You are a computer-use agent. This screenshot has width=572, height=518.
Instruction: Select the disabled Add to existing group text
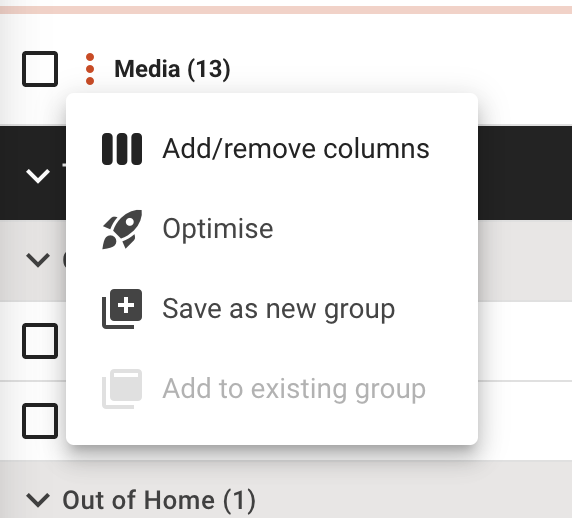(294, 389)
